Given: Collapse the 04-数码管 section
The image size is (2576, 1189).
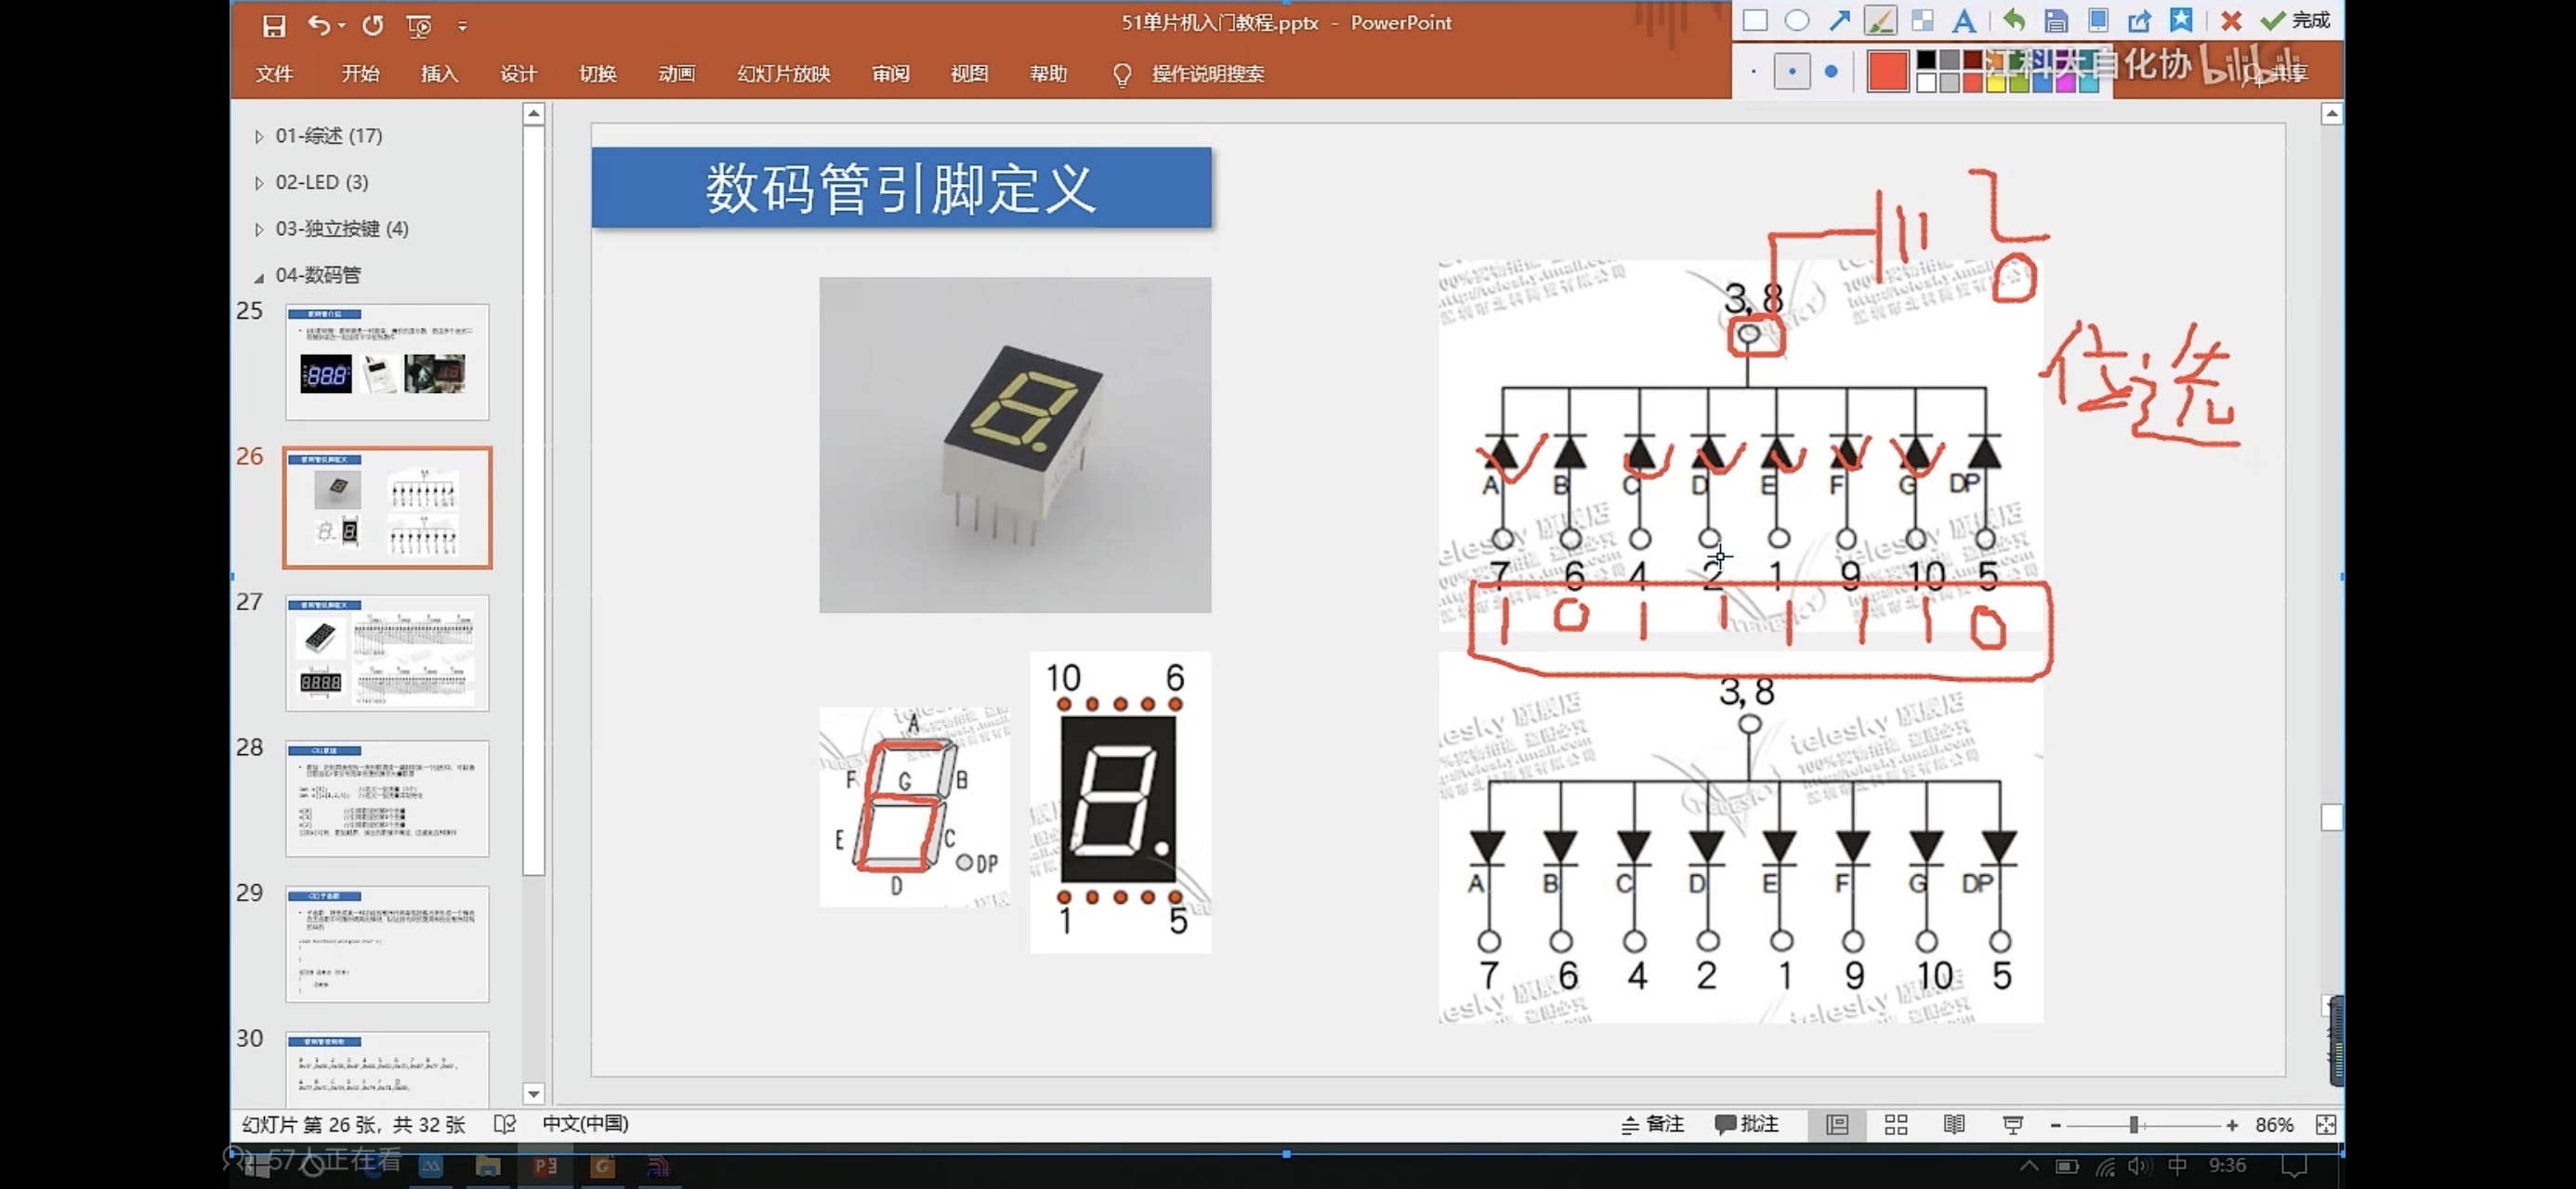Looking at the screenshot, I should pyautogui.click(x=259, y=276).
